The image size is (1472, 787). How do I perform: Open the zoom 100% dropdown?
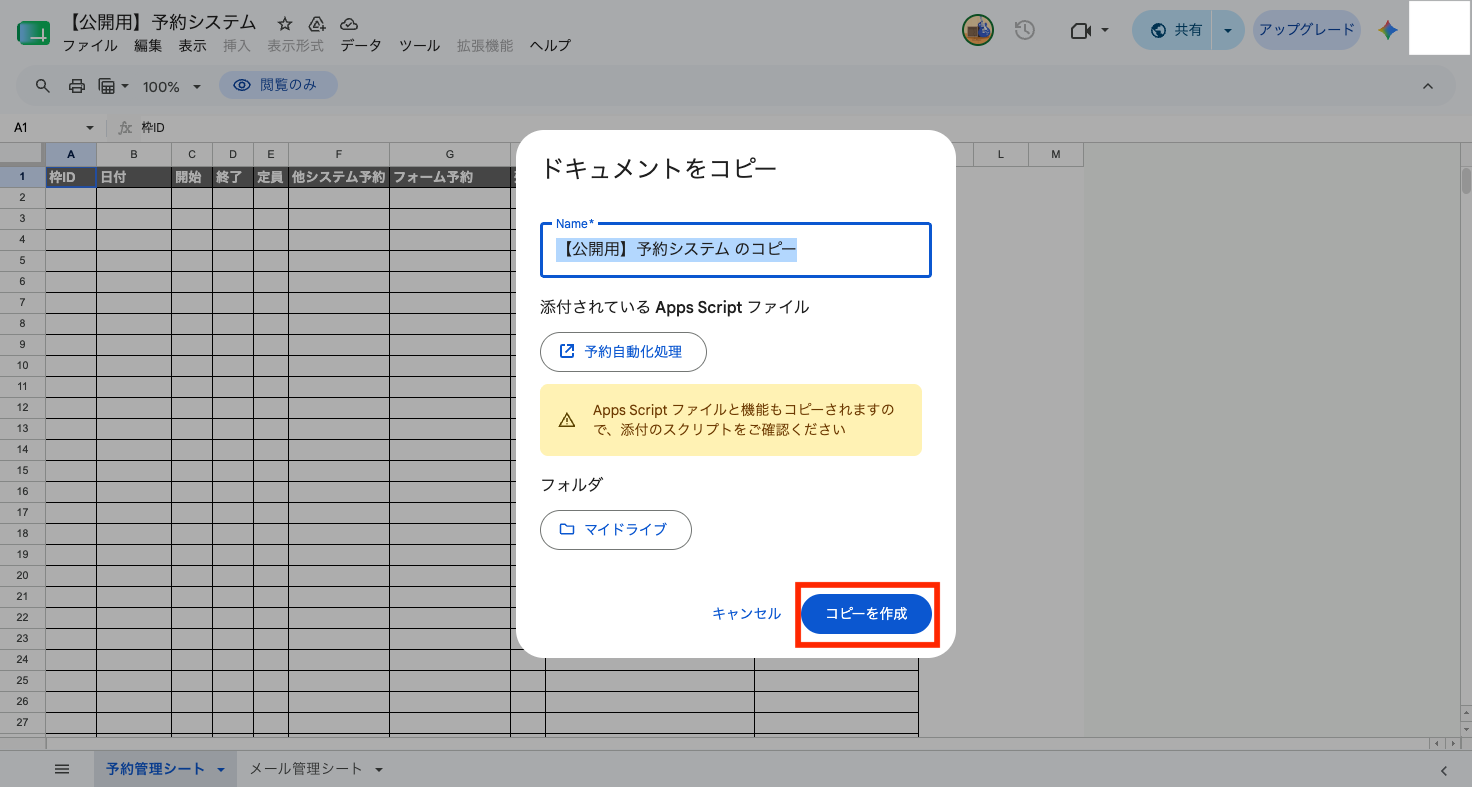171,87
